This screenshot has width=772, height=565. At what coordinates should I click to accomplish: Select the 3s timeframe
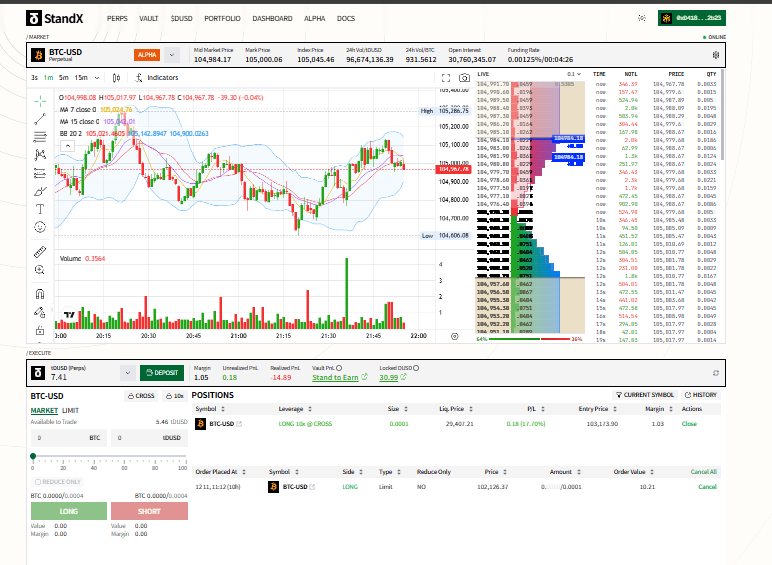(x=34, y=78)
